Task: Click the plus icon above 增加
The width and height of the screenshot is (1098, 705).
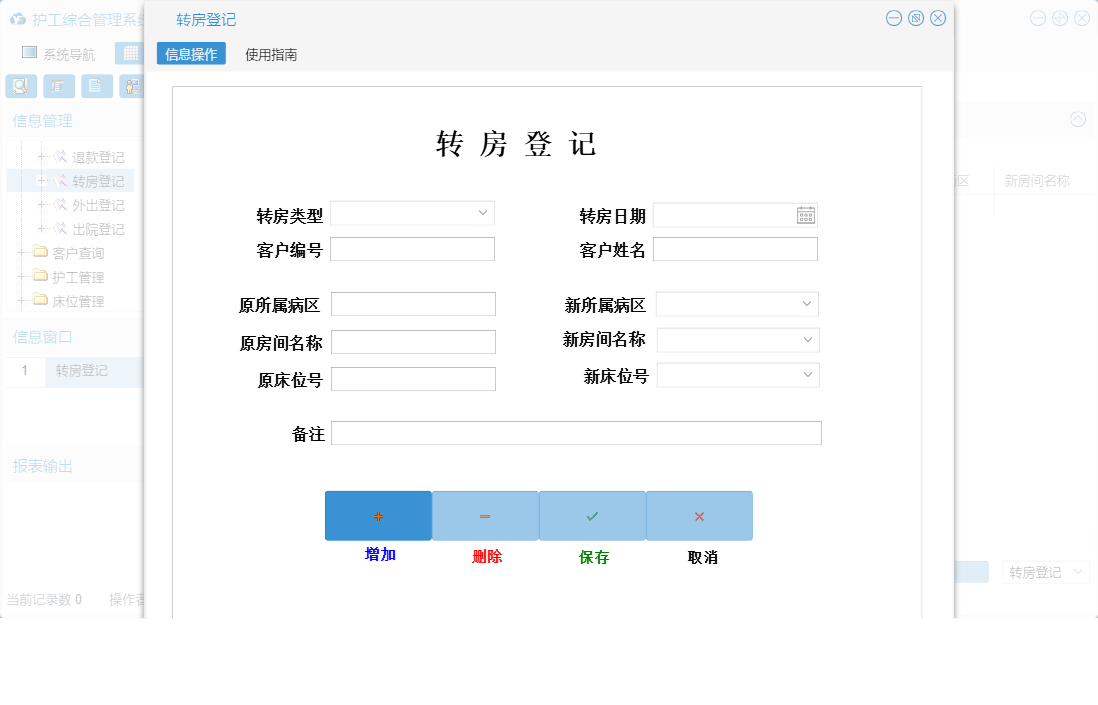Action: [x=378, y=515]
